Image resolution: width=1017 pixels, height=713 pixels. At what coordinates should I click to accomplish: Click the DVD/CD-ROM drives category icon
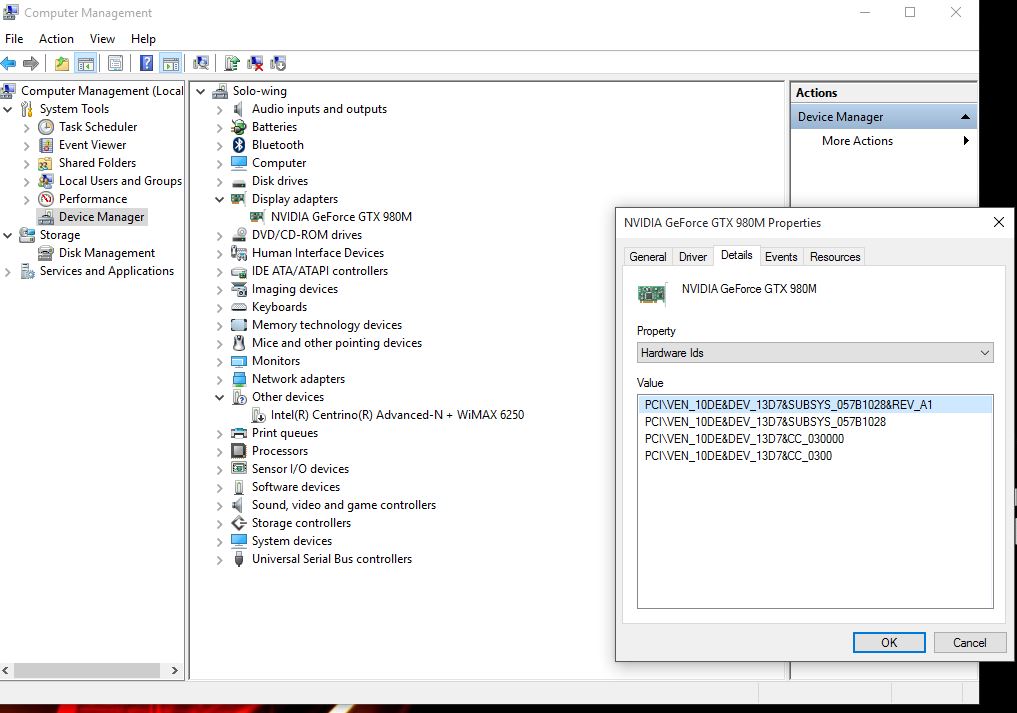239,235
